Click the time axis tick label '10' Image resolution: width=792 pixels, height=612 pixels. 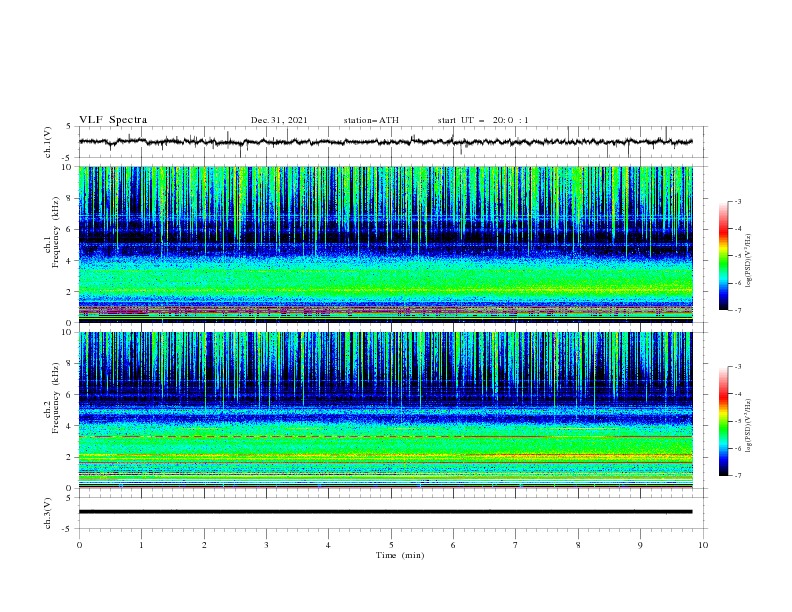703,545
